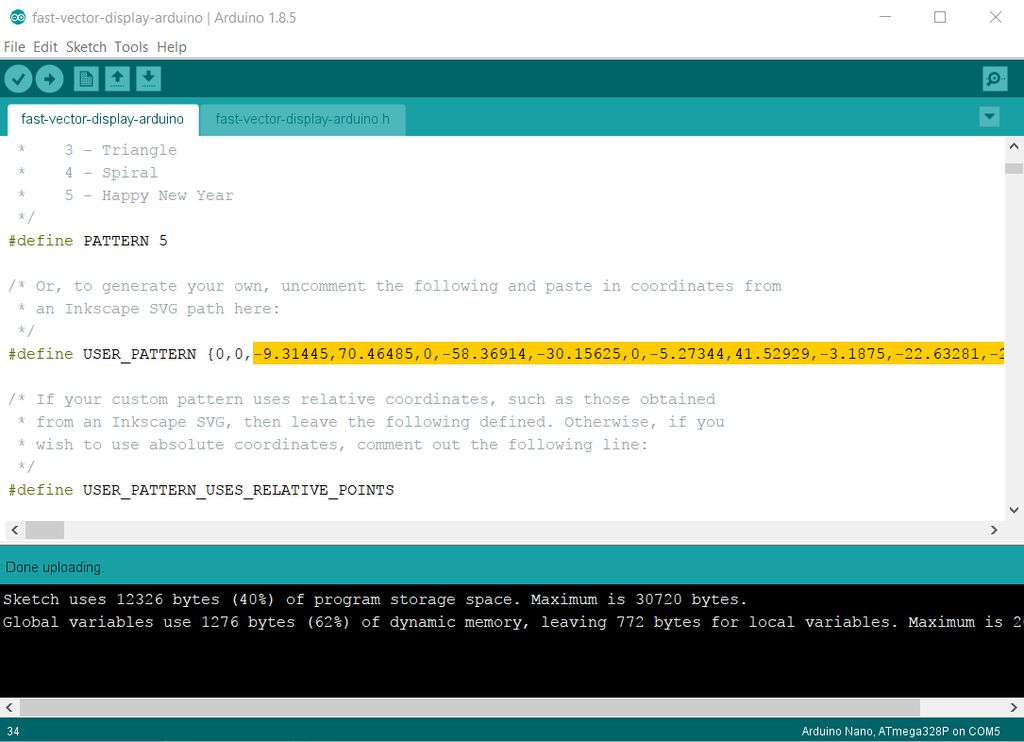Click the console scroll left arrow

click(9, 707)
